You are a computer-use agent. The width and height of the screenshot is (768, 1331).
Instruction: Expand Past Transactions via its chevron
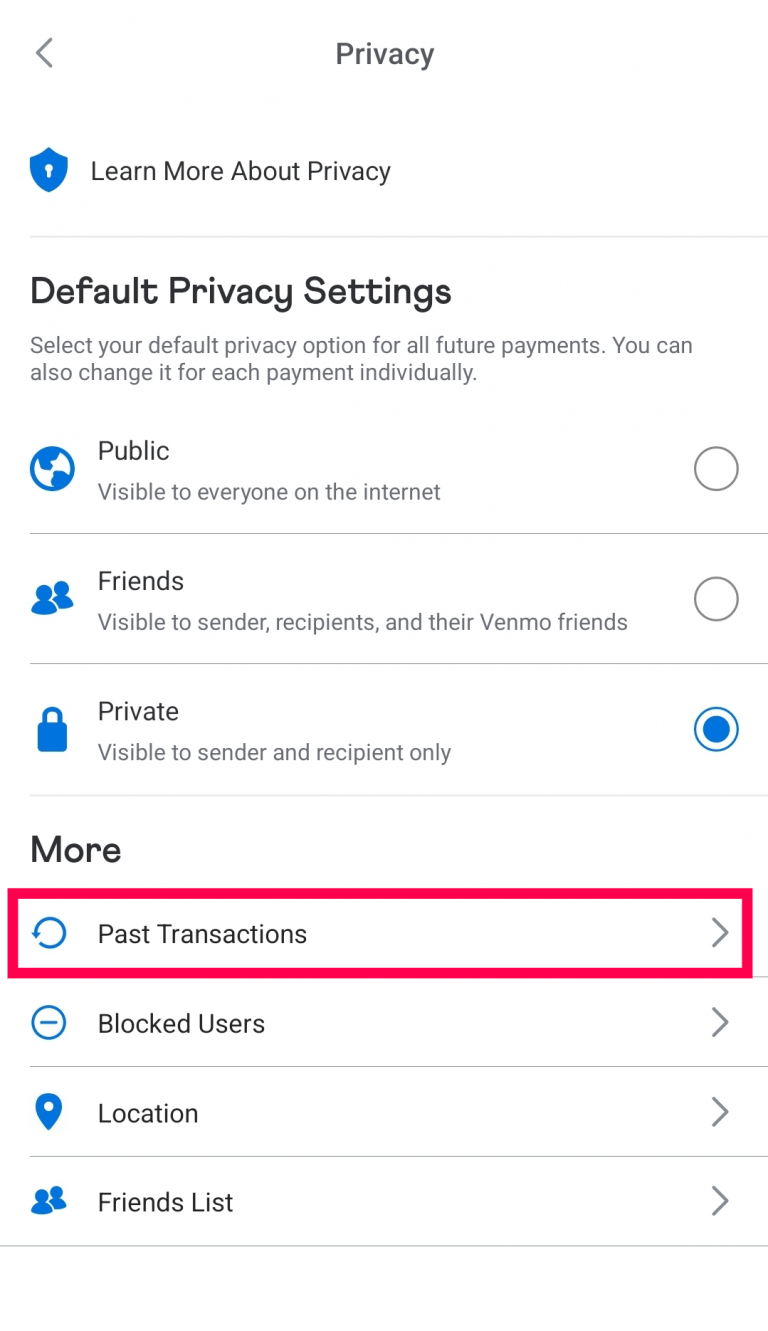(x=720, y=933)
